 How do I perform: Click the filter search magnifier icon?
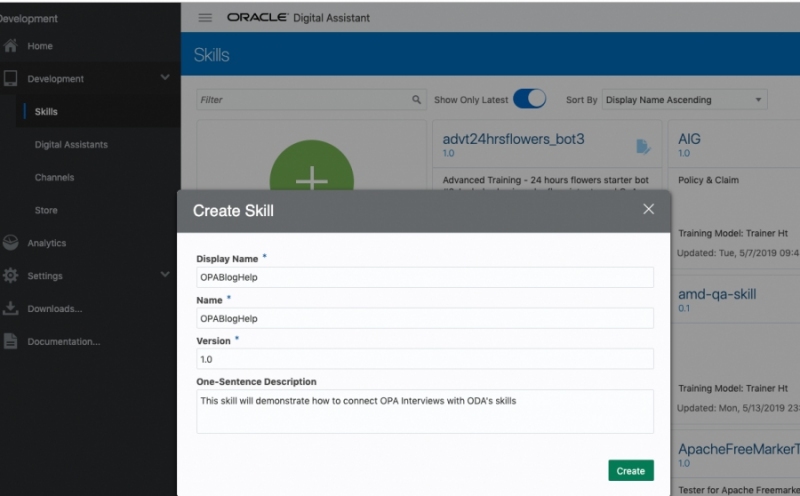click(416, 100)
